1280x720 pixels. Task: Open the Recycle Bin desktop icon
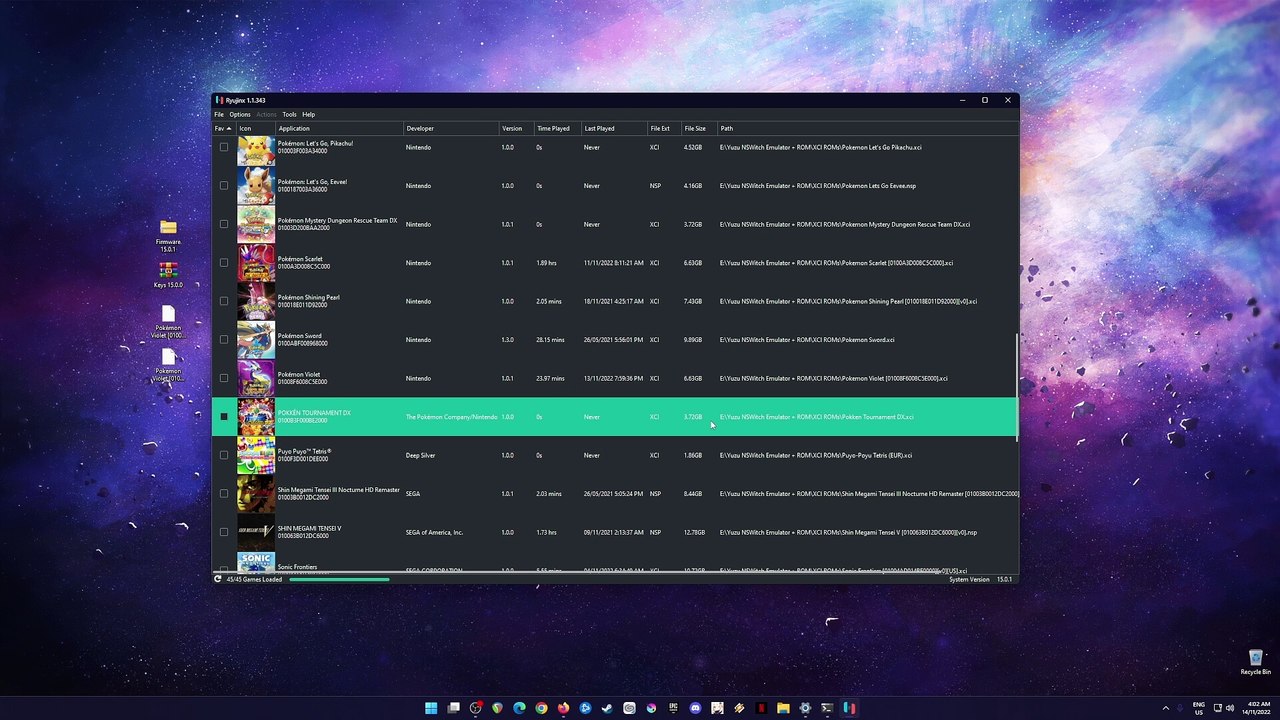(x=1255, y=662)
